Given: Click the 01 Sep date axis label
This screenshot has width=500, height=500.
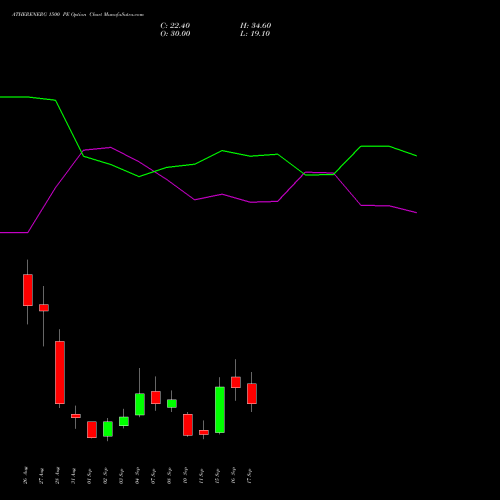Looking at the screenshot, I should coord(90,475).
